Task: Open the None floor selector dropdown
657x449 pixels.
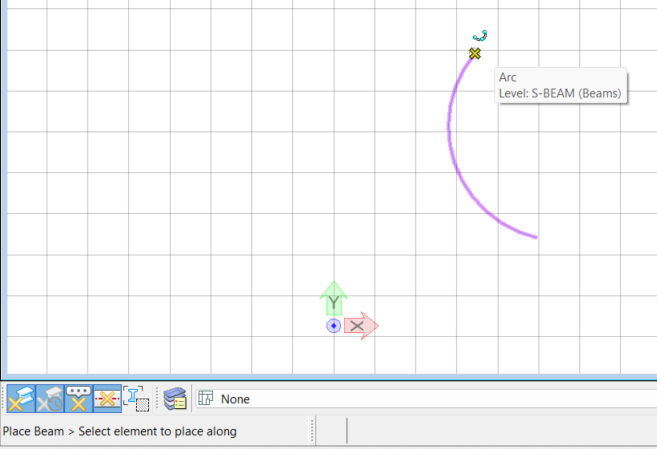Action: coord(426,399)
